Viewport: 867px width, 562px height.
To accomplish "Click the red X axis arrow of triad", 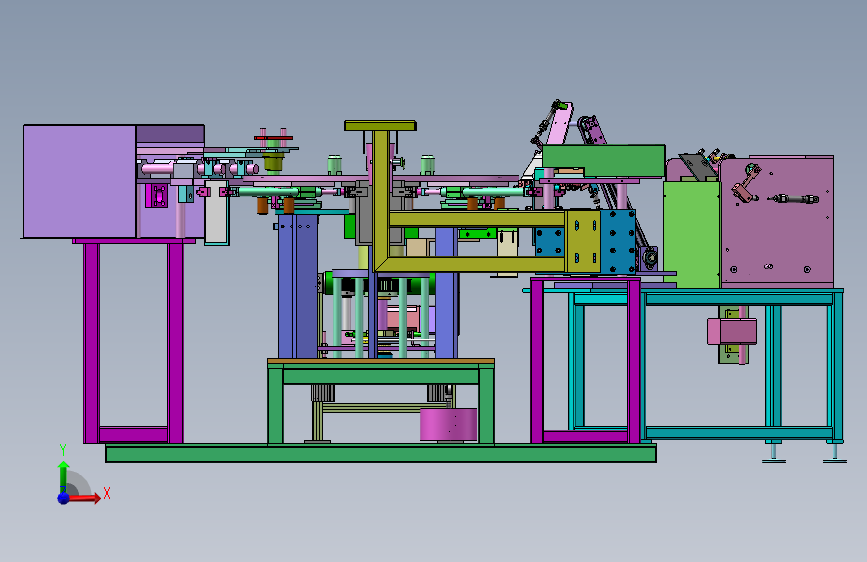I will [84, 498].
